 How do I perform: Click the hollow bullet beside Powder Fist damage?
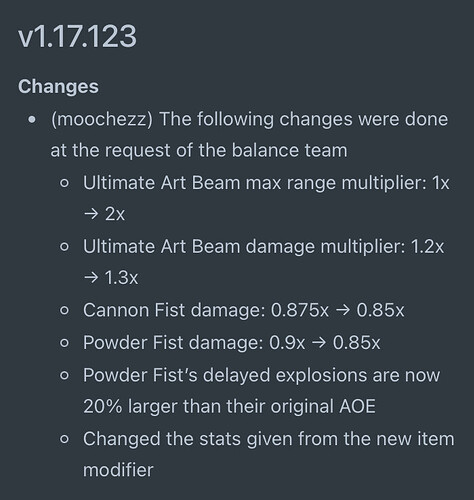pos(64,343)
